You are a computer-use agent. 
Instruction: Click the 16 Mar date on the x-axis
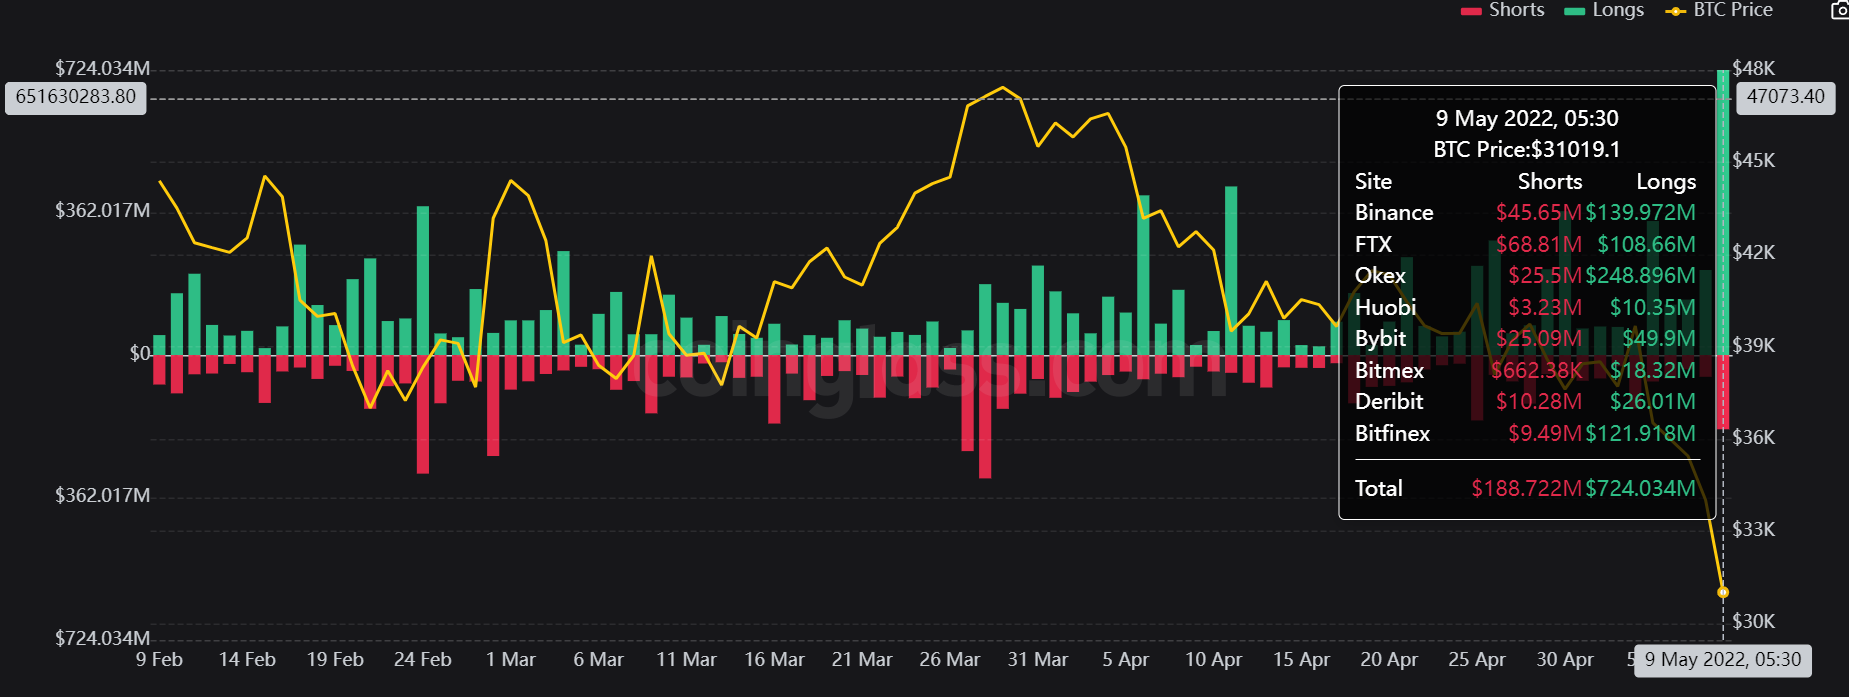click(774, 660)
